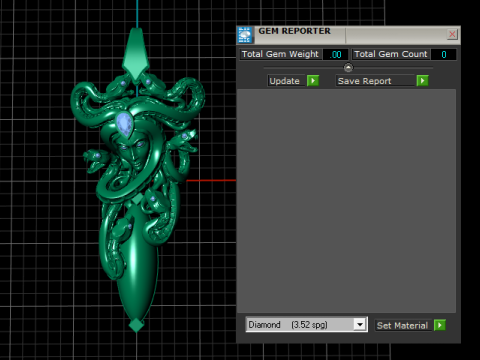Click the GEM REPORTER title bar text
This screenshot has width=480, height=360.
pyautogui.click(x=294, y=31)
